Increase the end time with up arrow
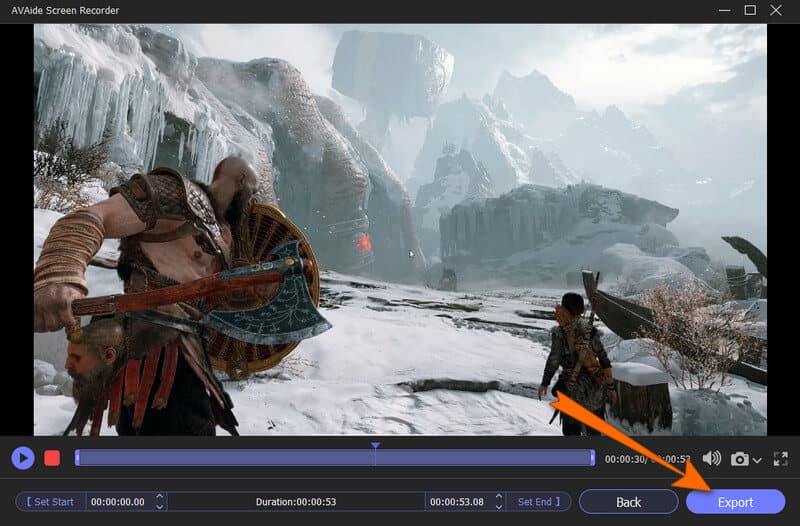Screen dimensions: 800x526 coord(499,496)
